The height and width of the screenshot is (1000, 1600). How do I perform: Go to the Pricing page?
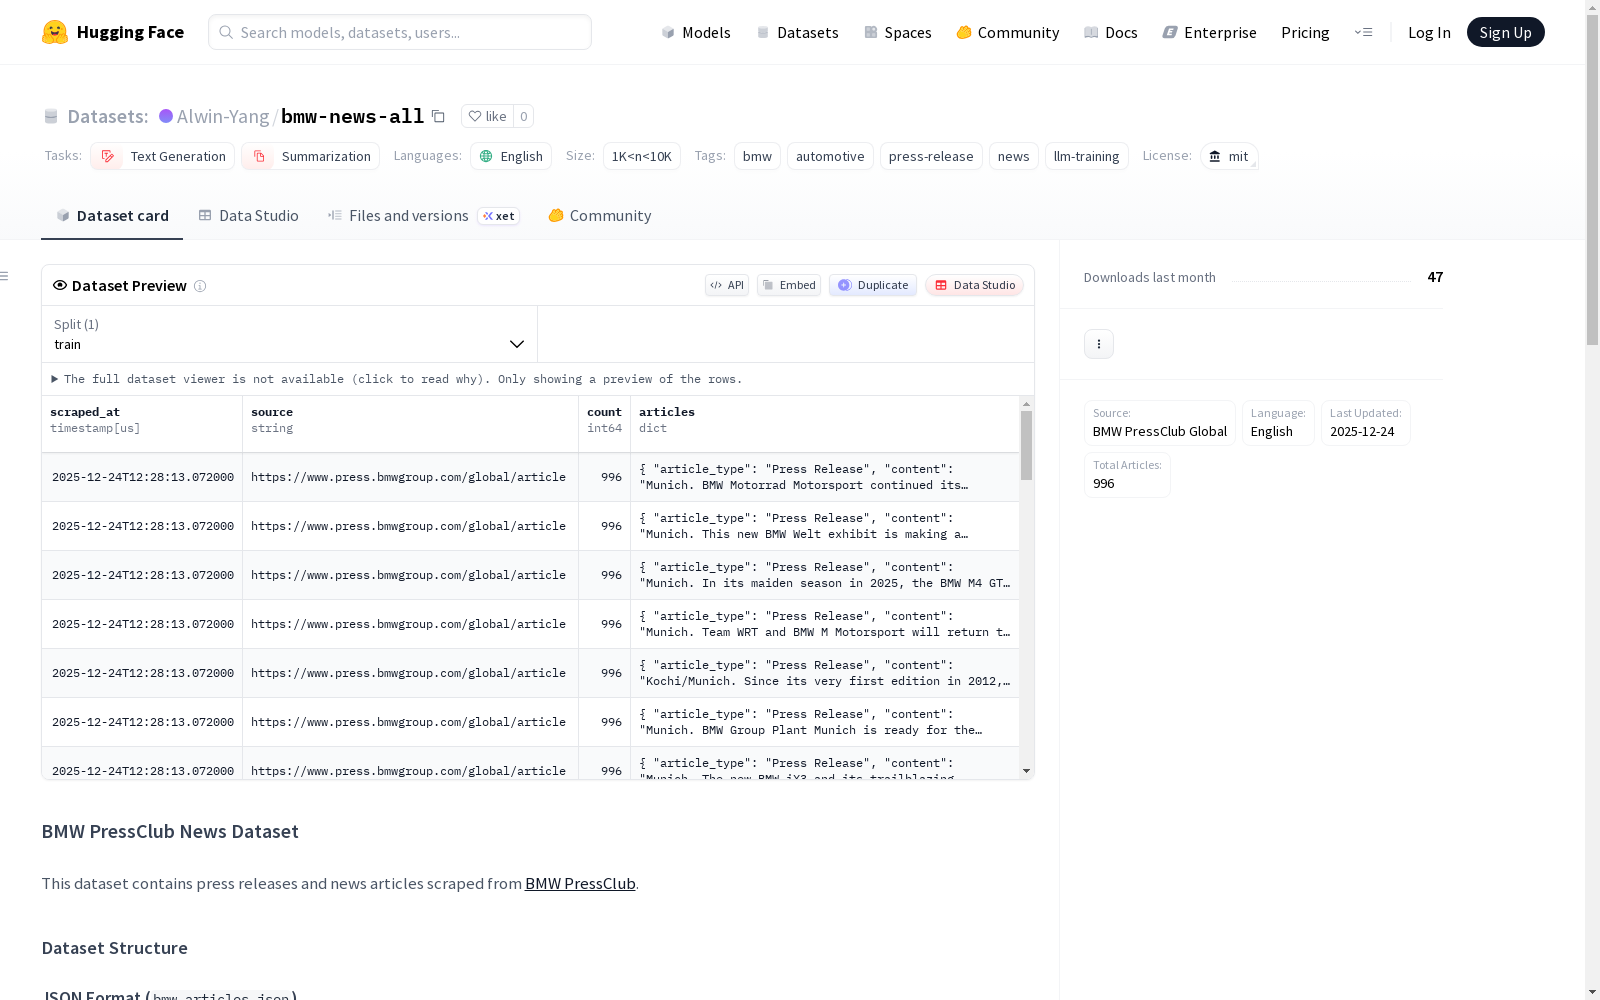tap(1305, 32)
